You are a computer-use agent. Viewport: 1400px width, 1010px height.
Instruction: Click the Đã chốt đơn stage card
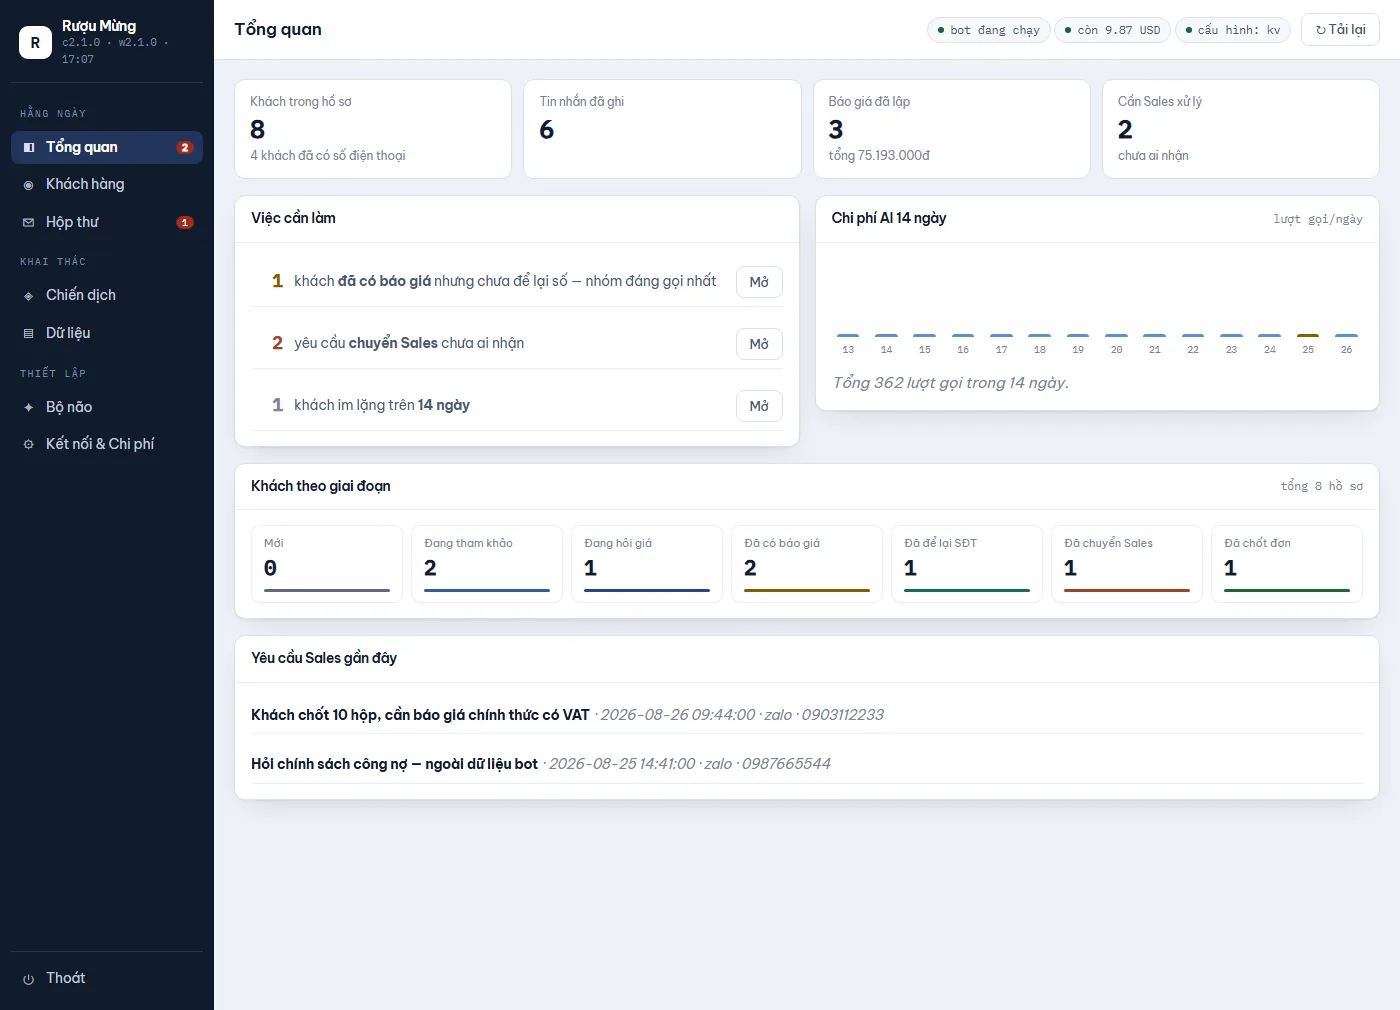pyautogui.click(x=1287, y=564)
